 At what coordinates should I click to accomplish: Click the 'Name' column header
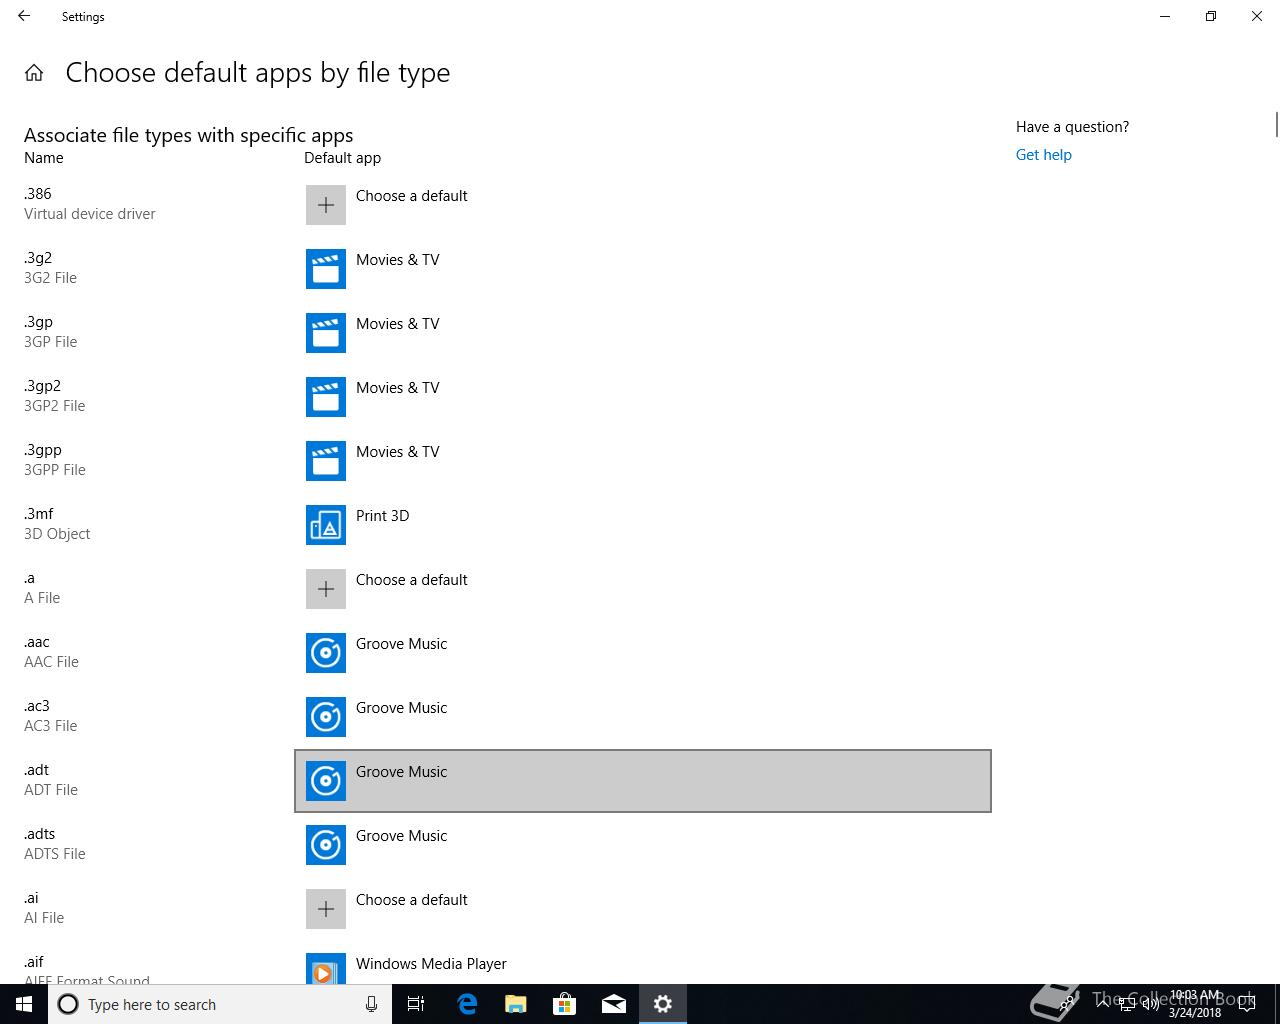pos(44,158)
